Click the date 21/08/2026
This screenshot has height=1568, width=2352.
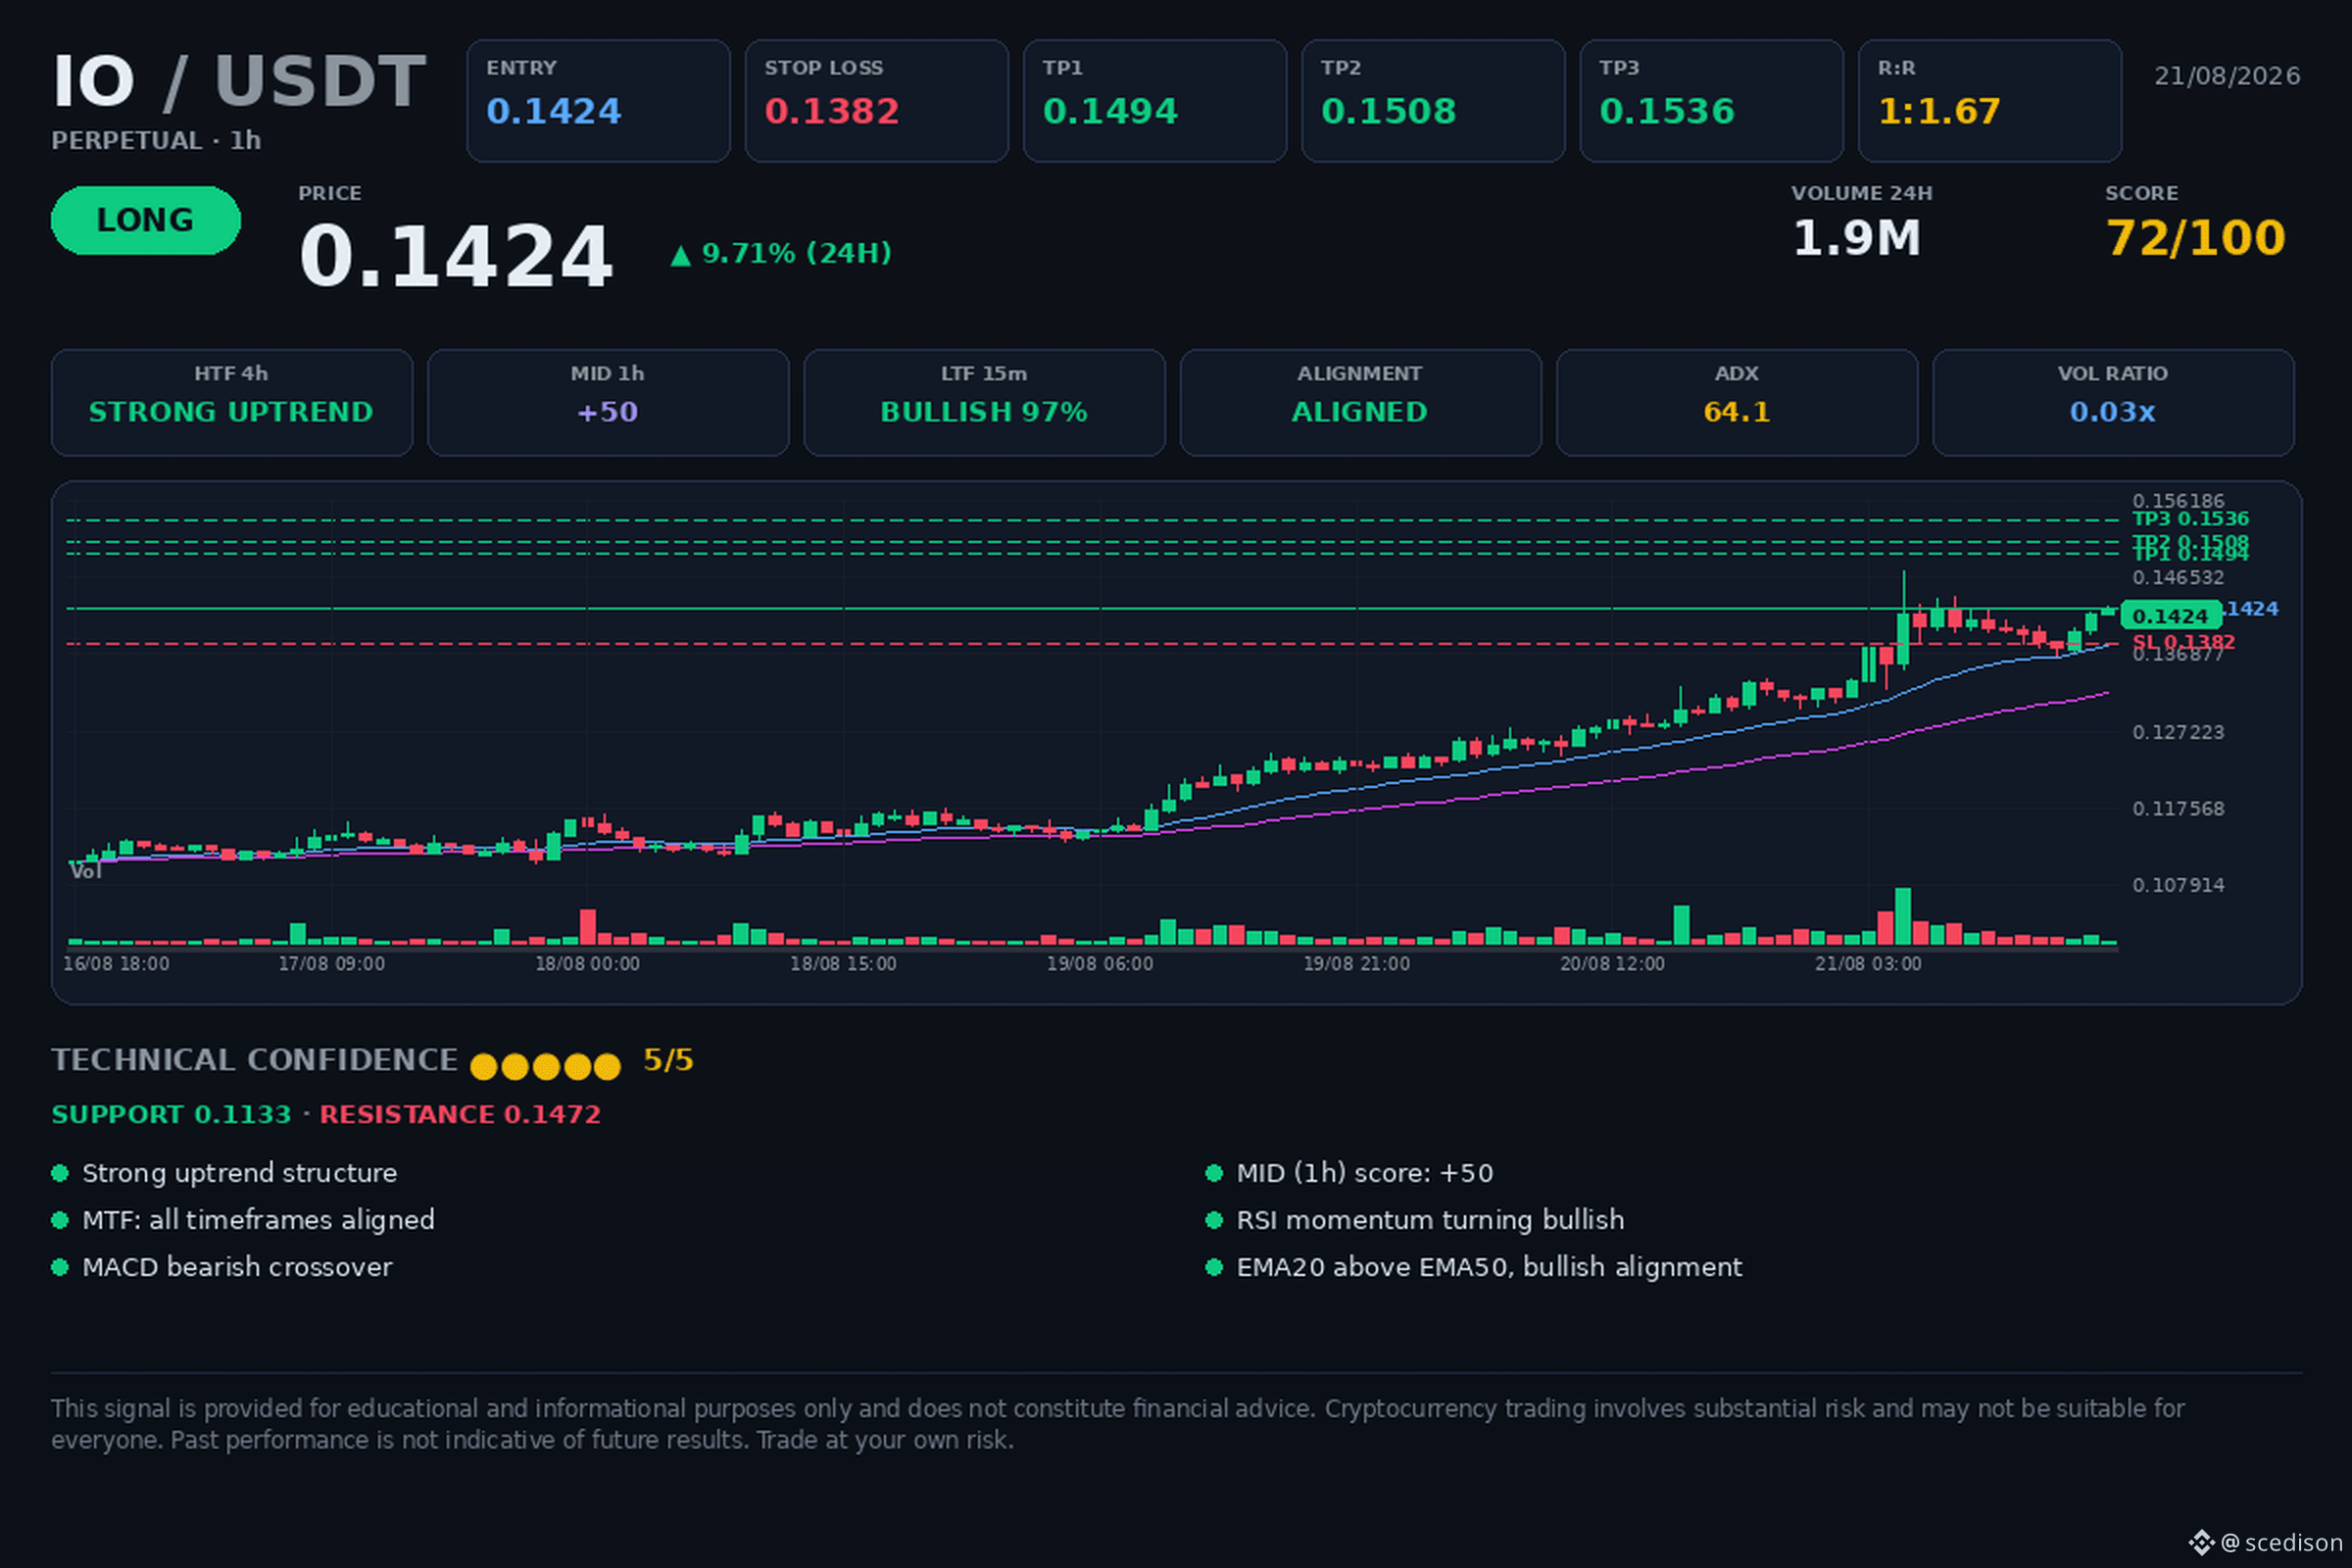coord(2227,76)
